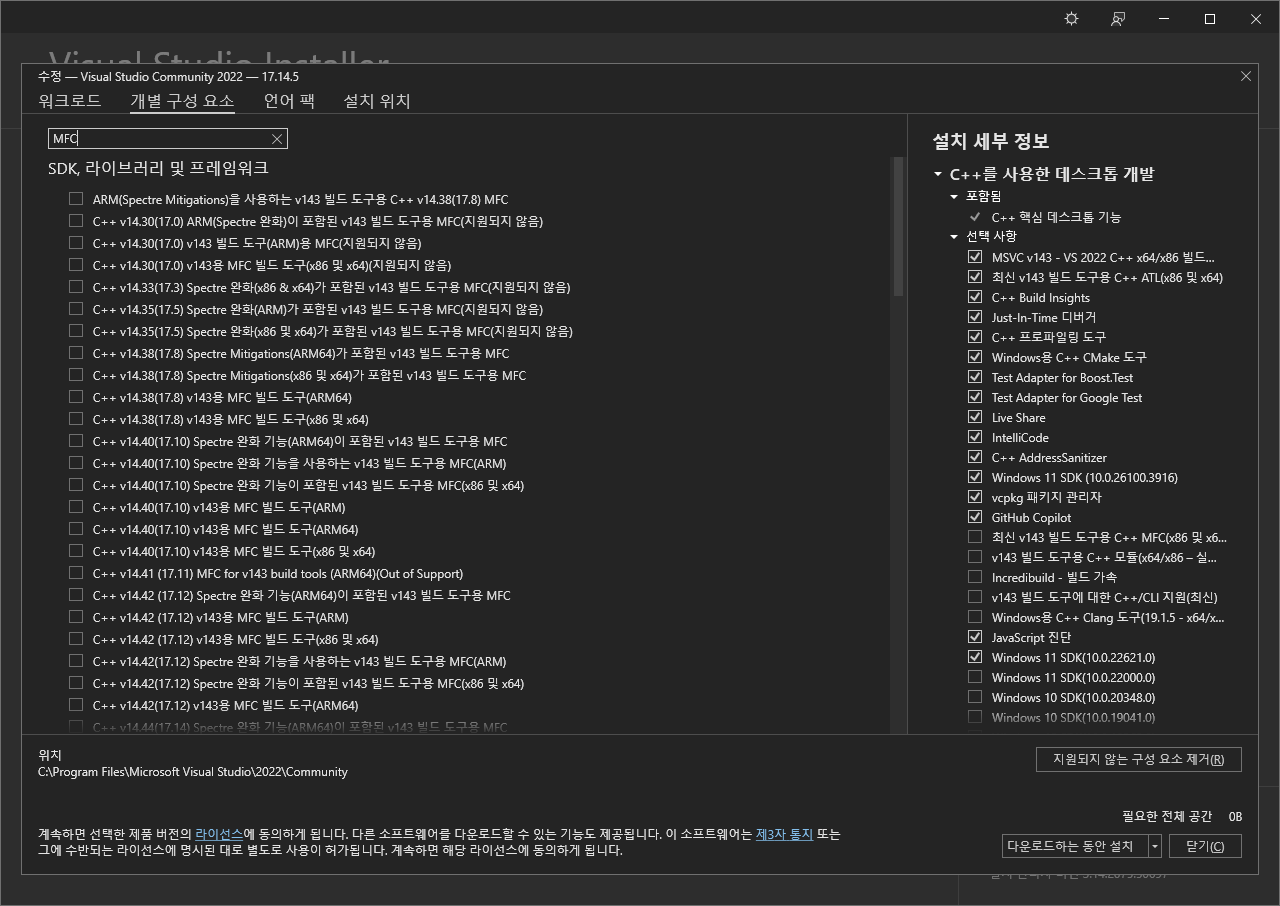Select C++ v14.41 (17.11) MFC ARM64 Out of Support
This screenshot has width=1280, height=906.
click(76, 573)
